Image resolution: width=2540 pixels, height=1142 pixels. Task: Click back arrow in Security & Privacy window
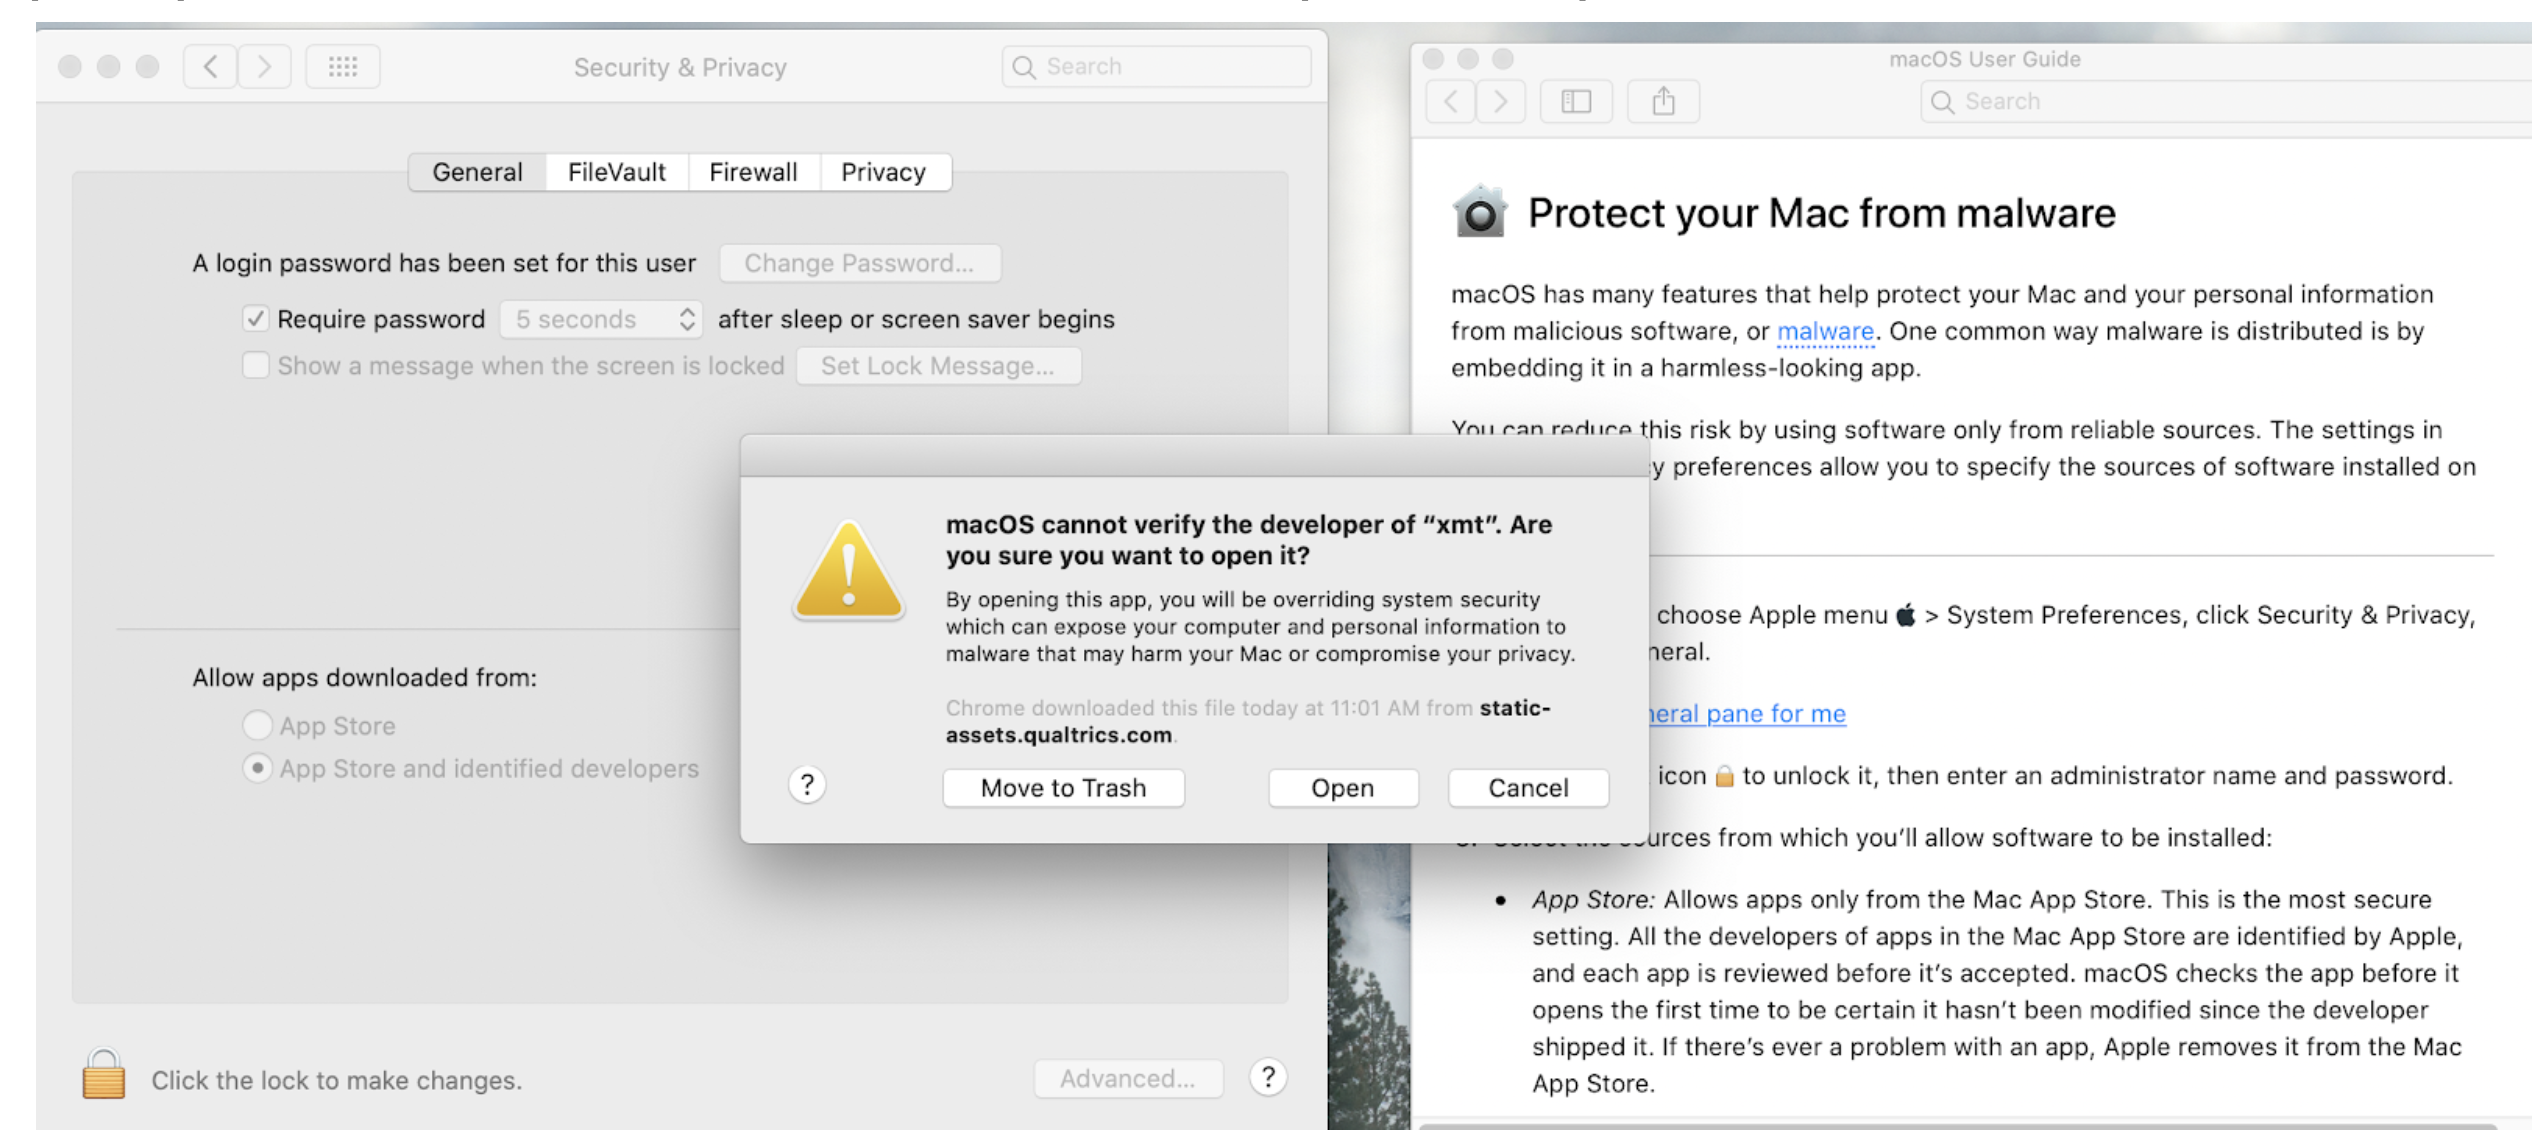click(210, 66)
